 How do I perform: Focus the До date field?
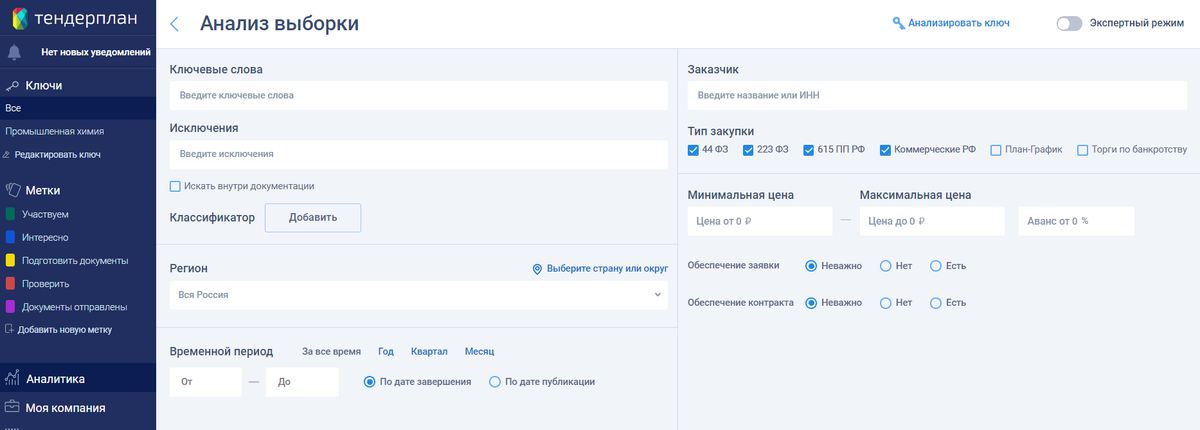click(x=302, y=382)
